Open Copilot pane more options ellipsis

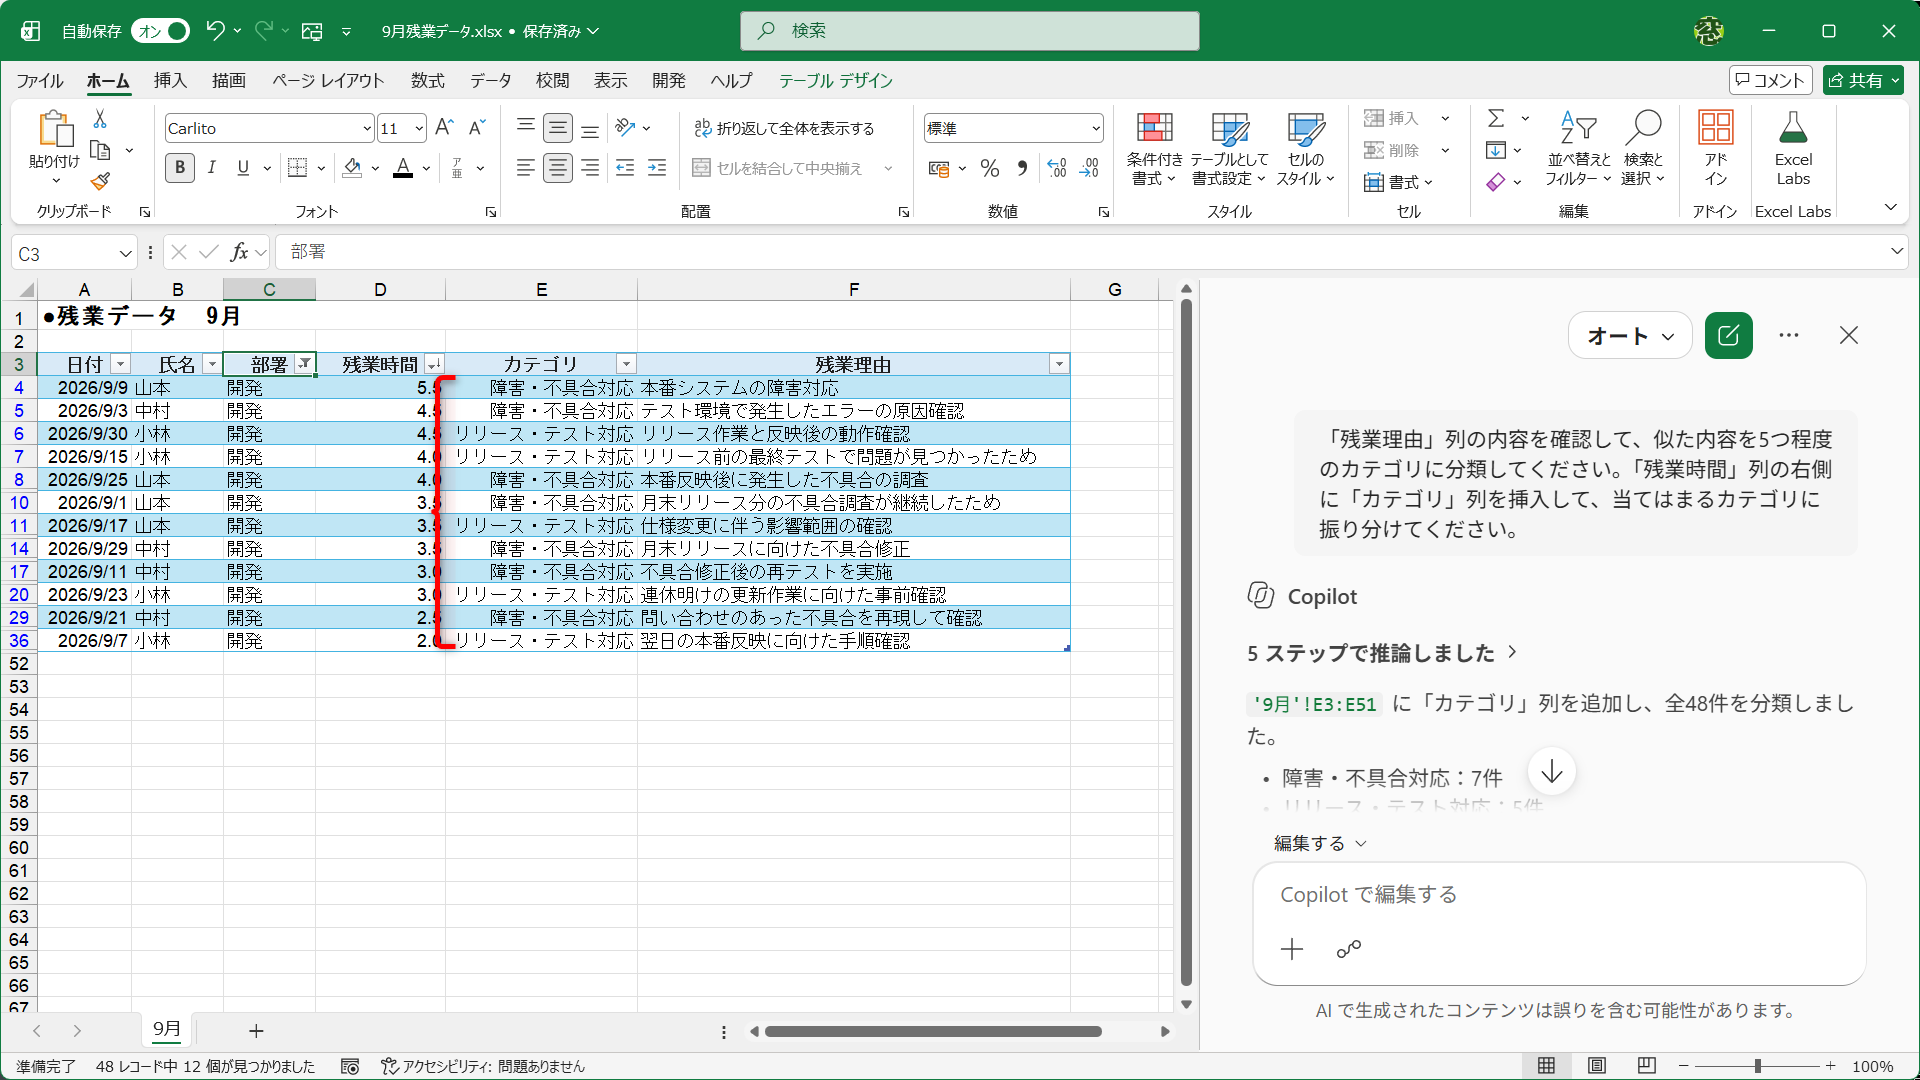click(1789, 336)
